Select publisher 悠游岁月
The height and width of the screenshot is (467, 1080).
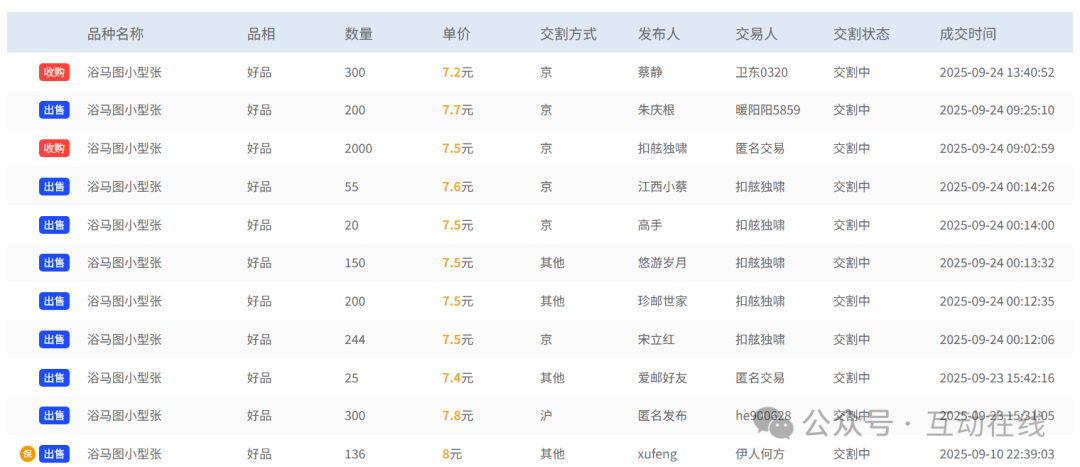click(x=662, y=263)
